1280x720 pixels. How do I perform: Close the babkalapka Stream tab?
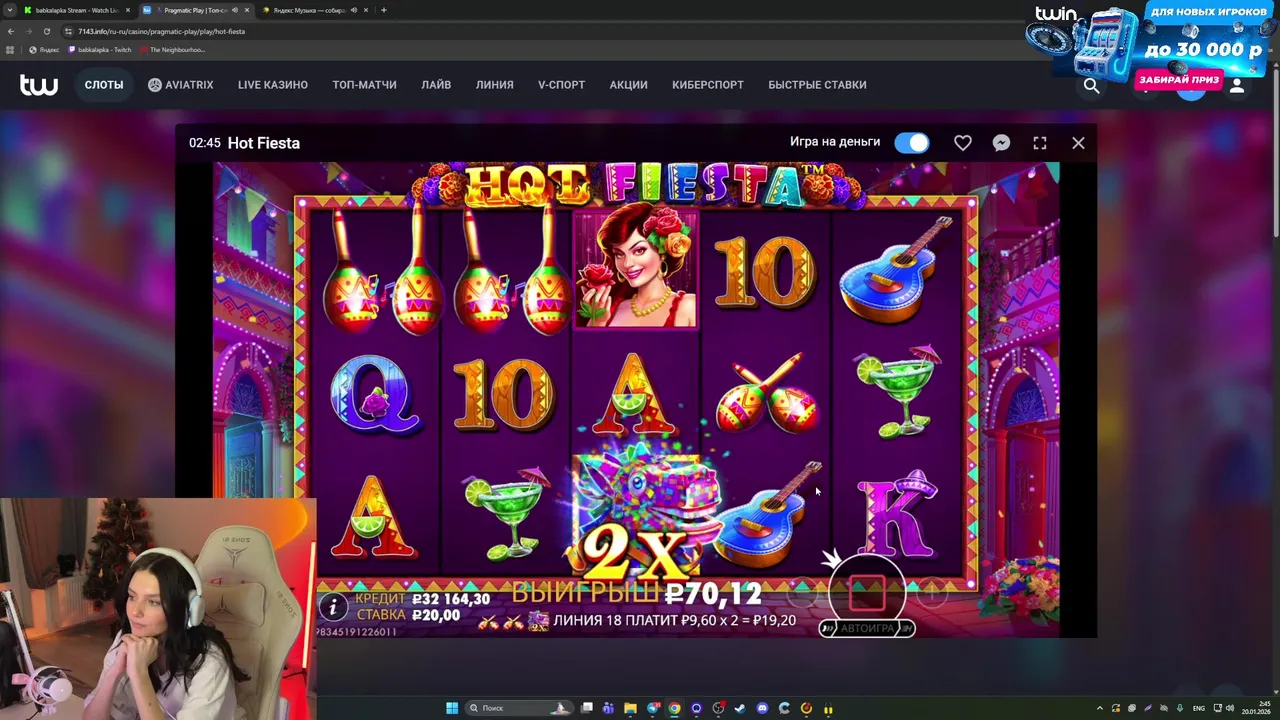(127, 10)
